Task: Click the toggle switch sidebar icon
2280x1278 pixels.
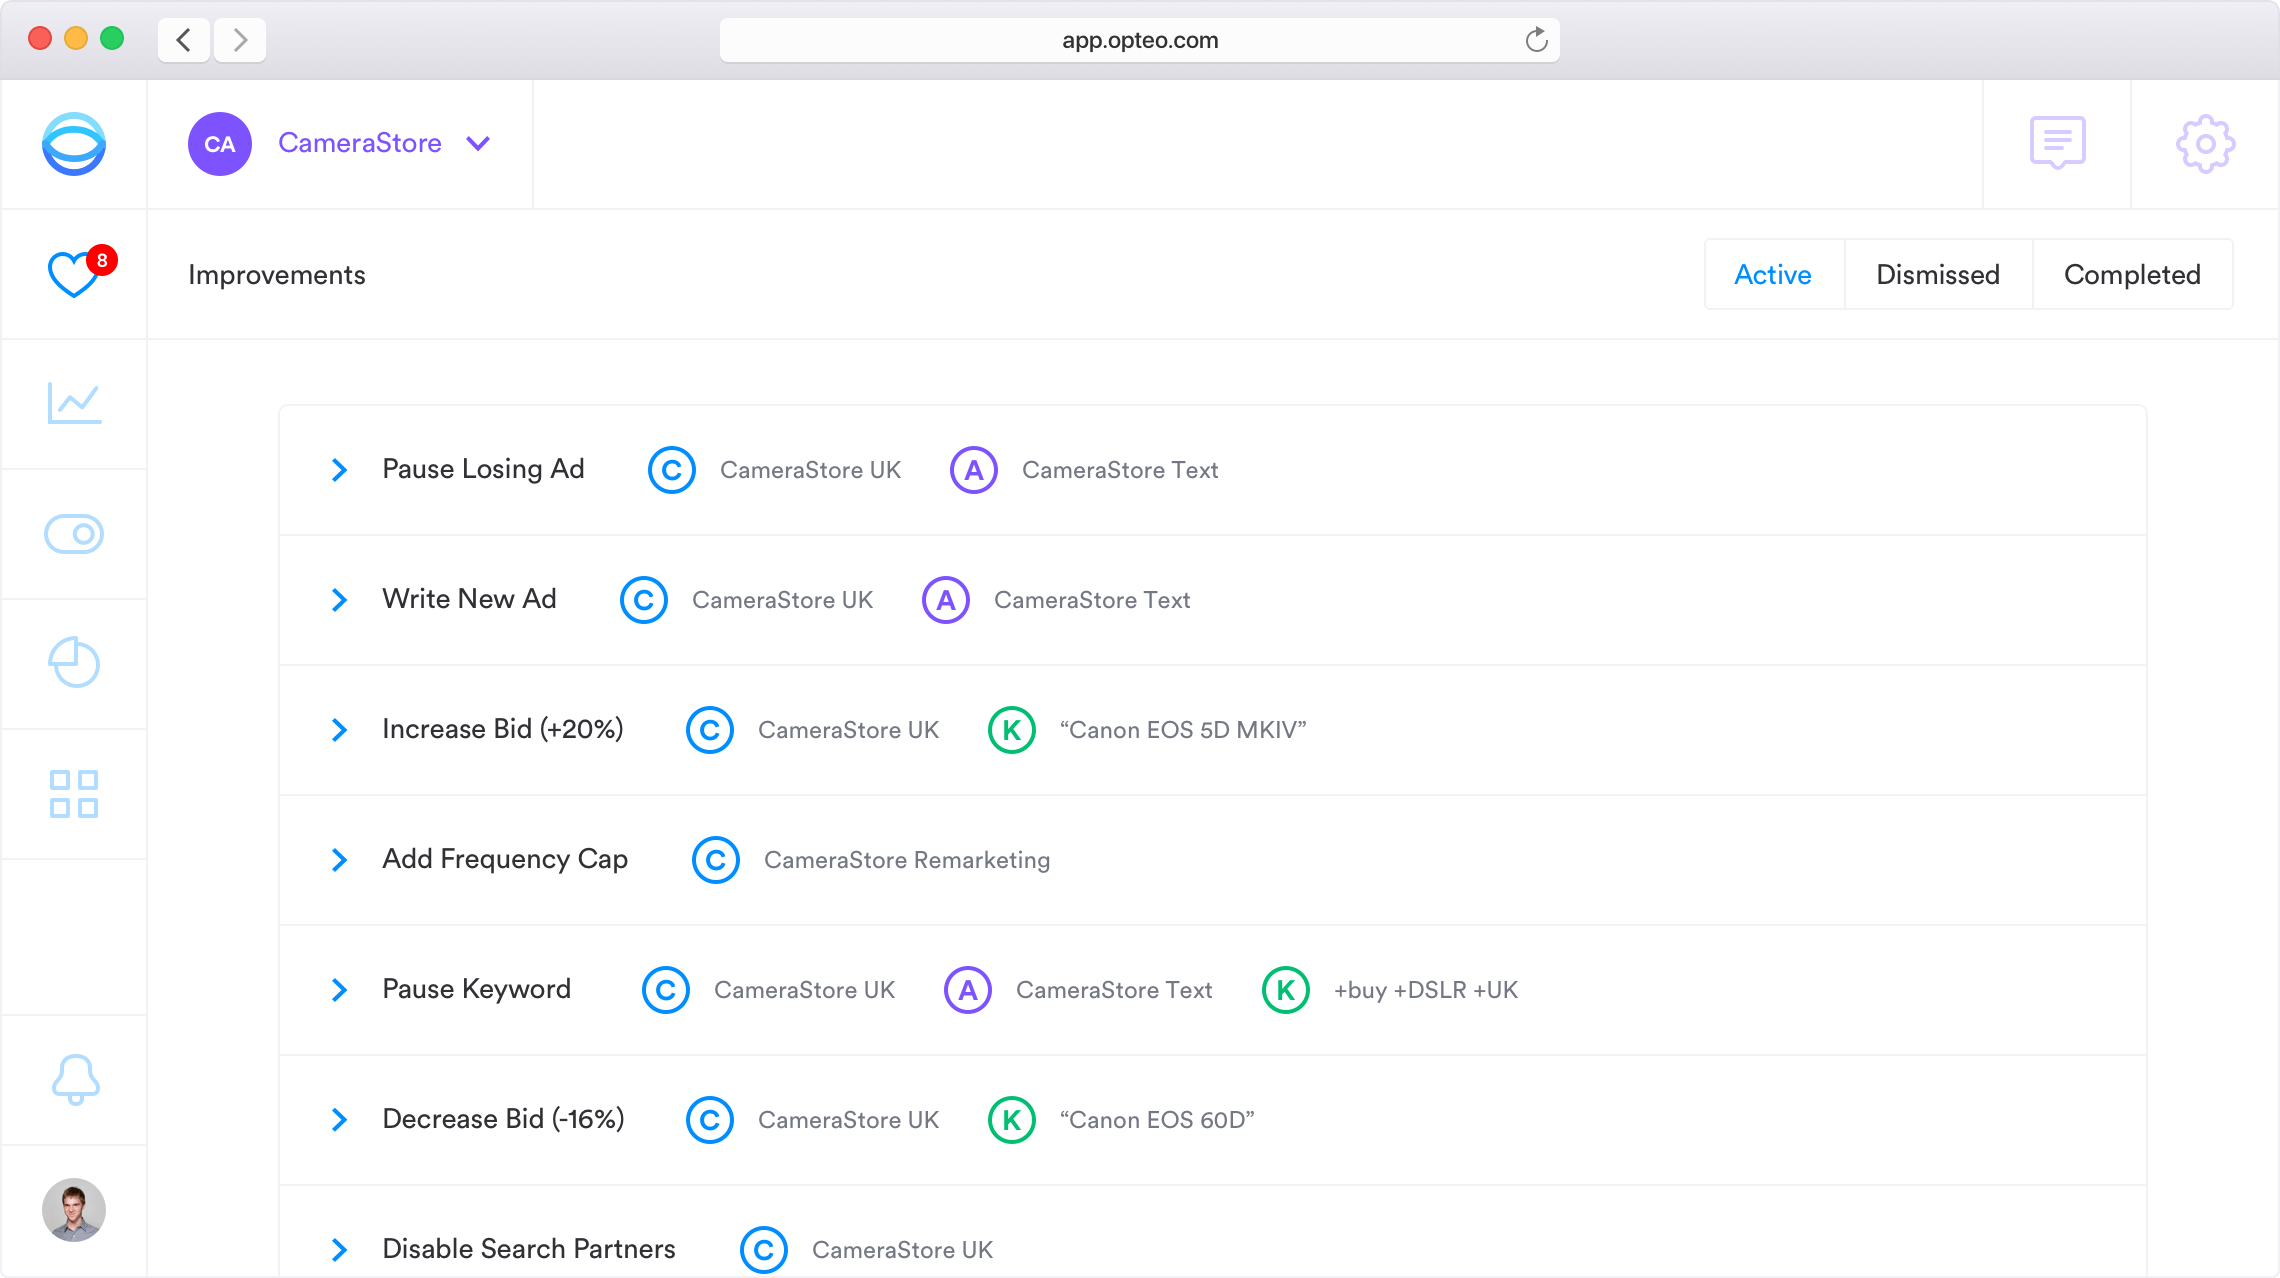Action: 74,534
